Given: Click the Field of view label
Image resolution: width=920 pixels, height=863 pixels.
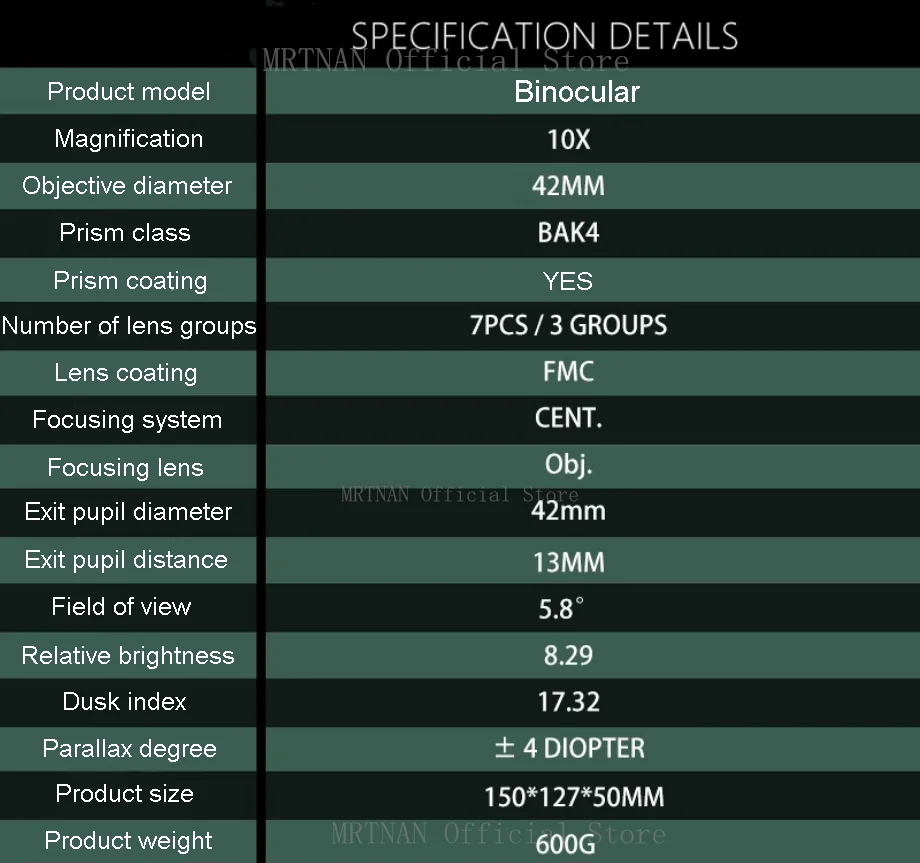Looking at the screenshot, I should coord(121,607).
